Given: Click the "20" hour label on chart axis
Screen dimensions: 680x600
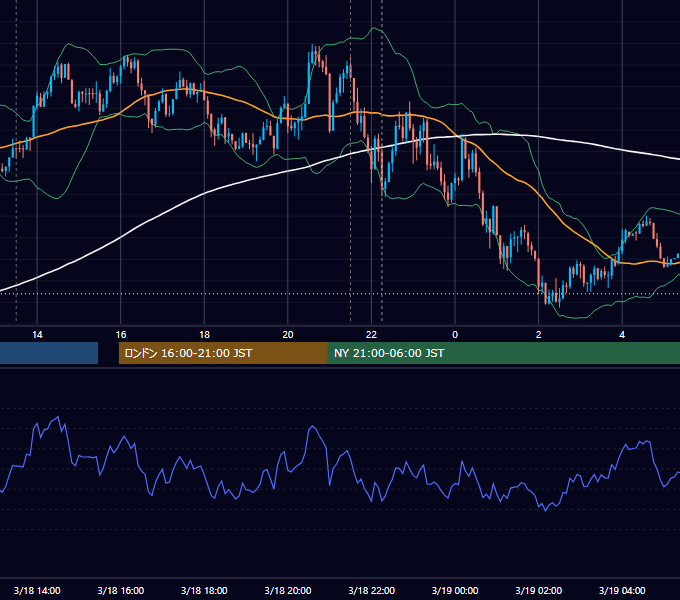Looking at the screenshot, I should 288,335.
